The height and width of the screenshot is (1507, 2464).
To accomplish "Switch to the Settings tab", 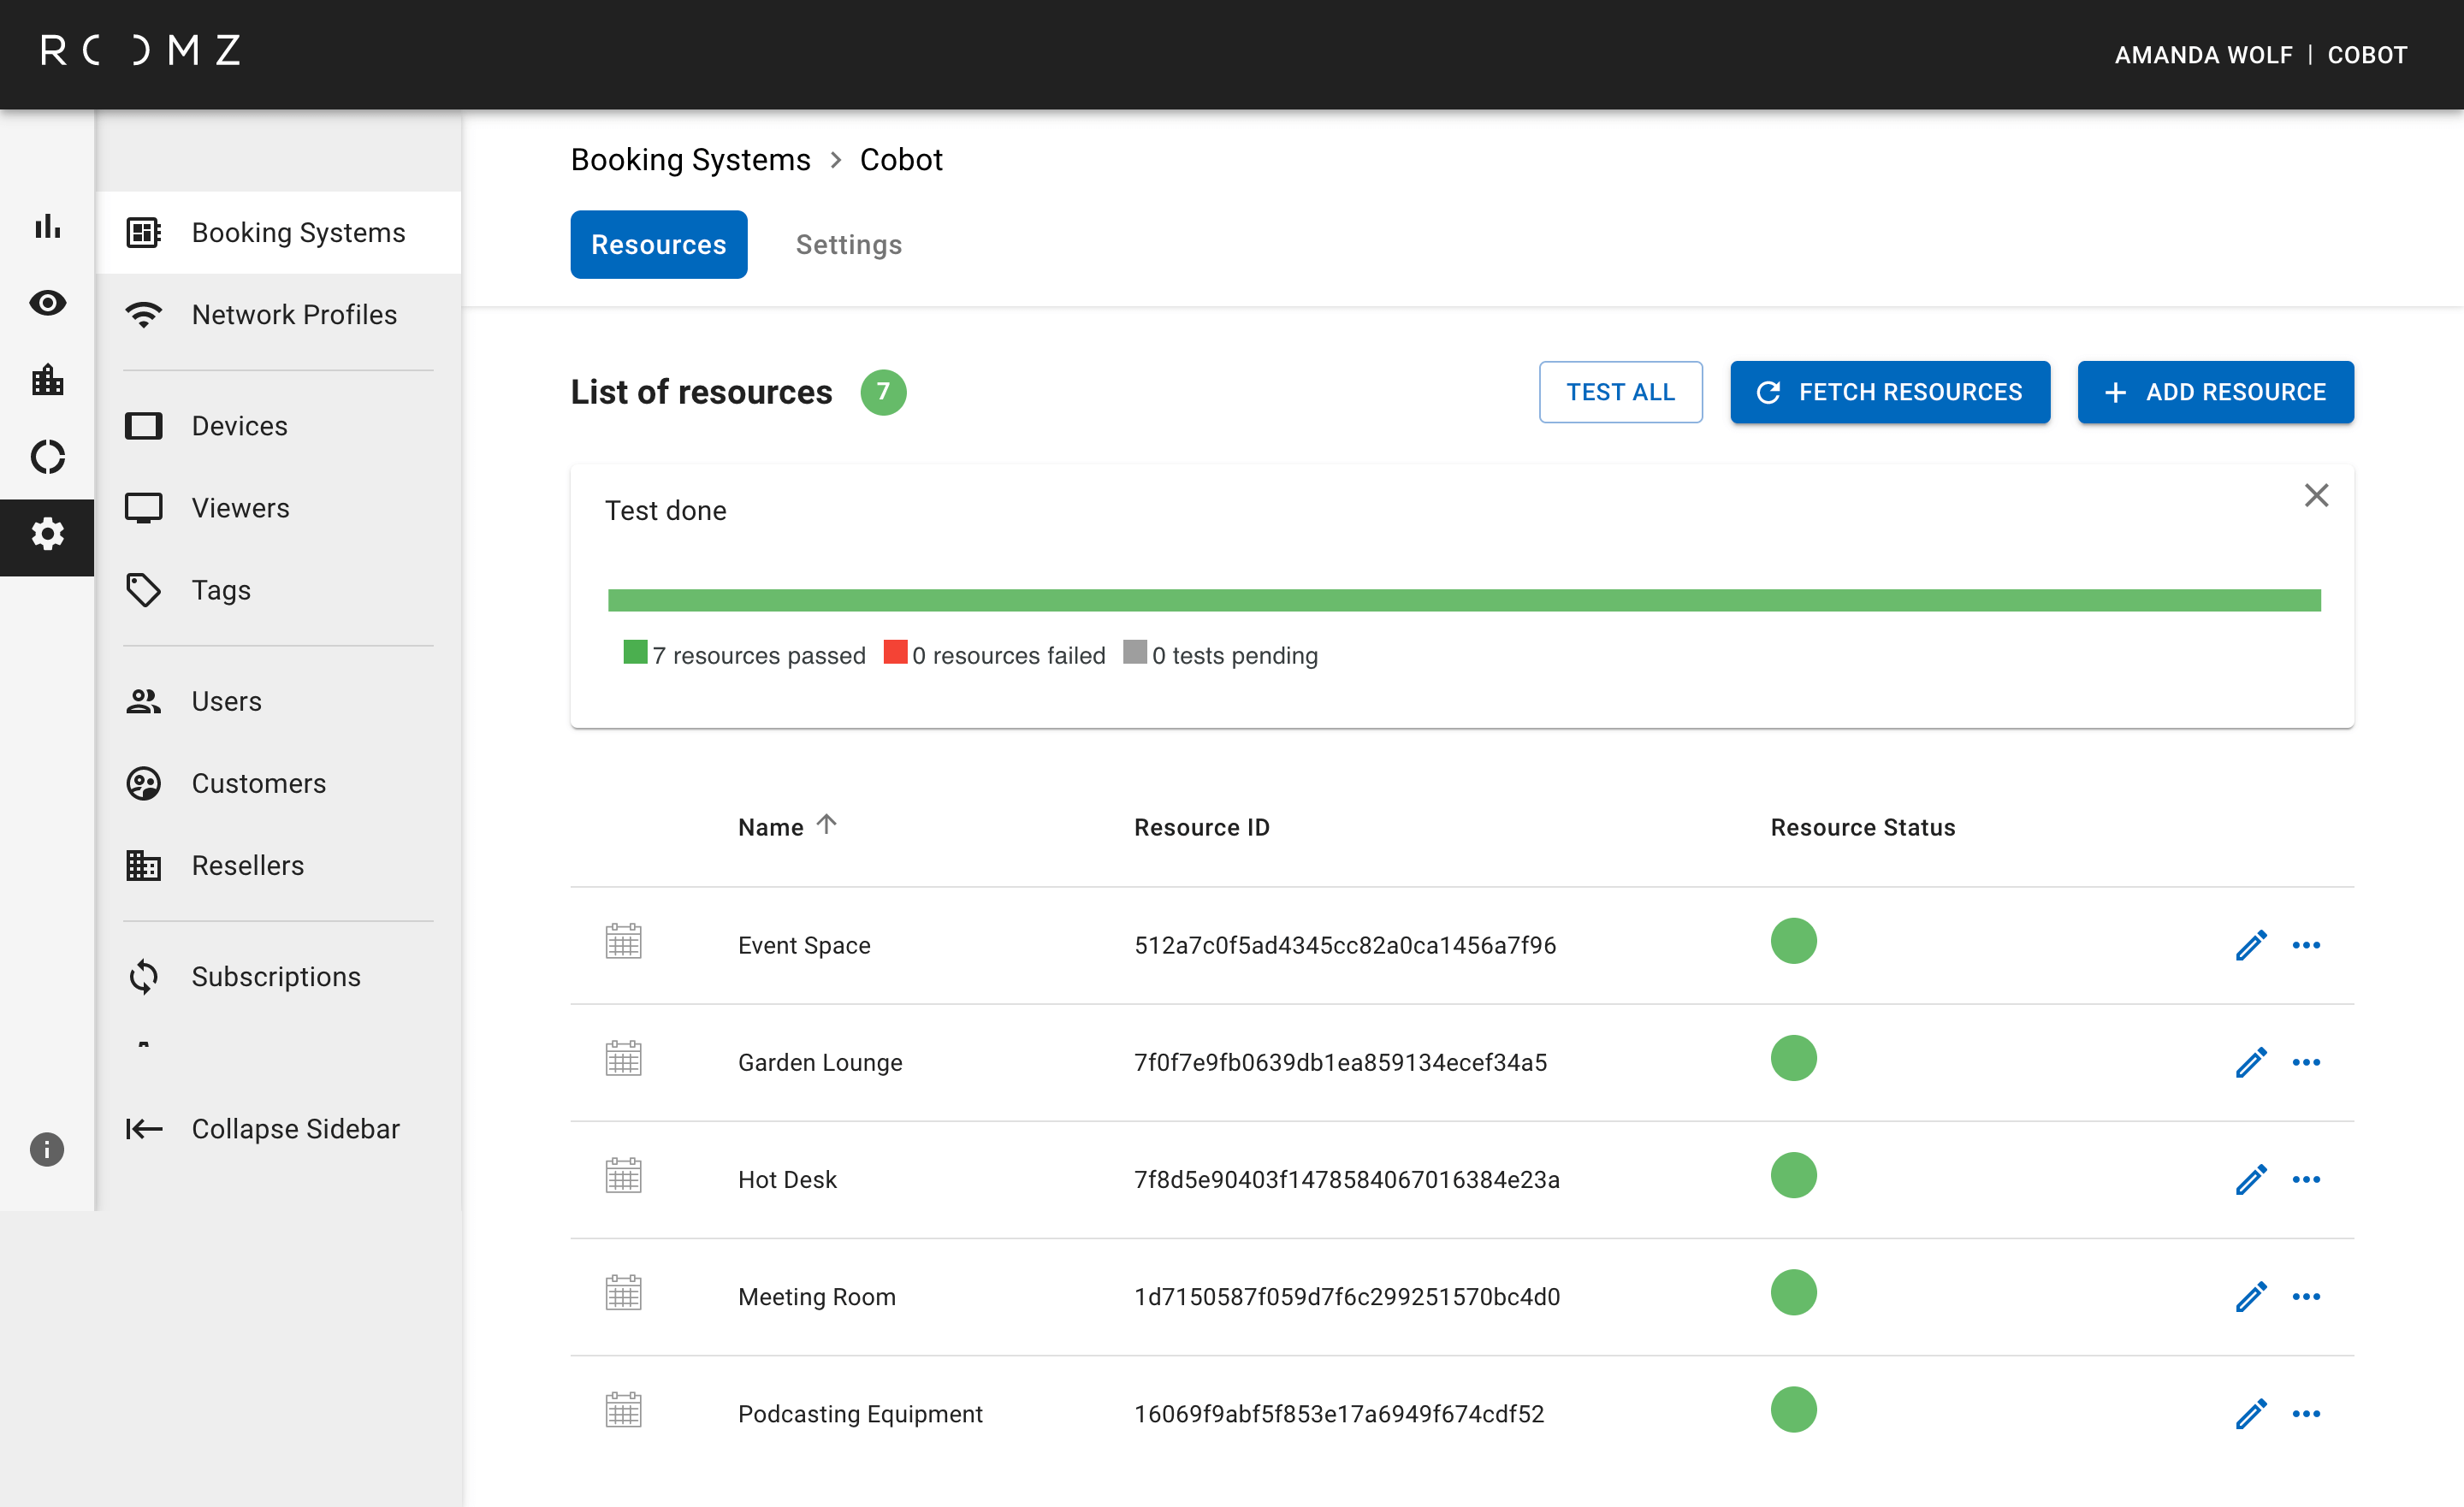I will coord(848,245).
